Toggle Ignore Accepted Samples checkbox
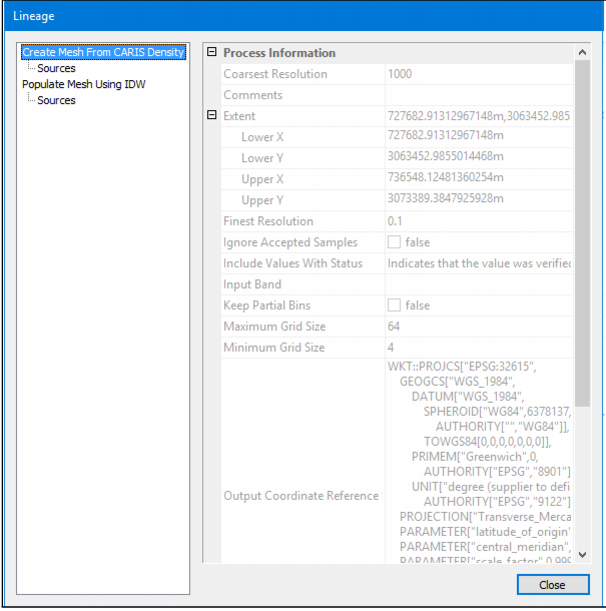This screenshot has width=606, height=611. pos(394,242)
